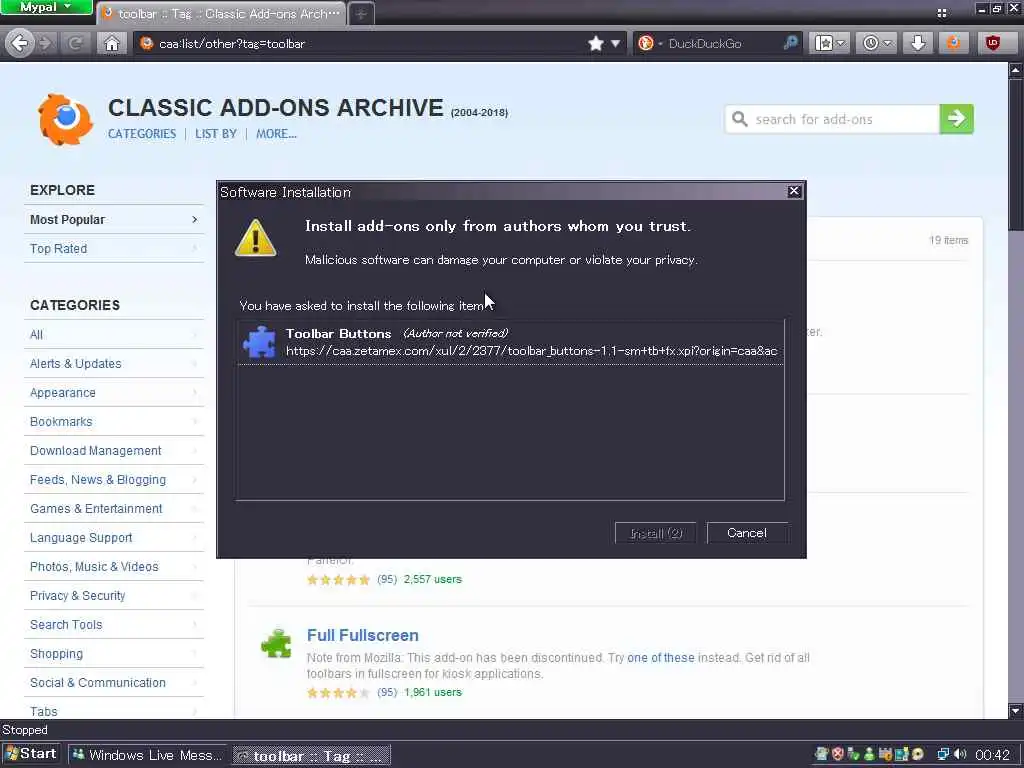
Task: Click the site icon in the address bar
Action: click(147, 44)
